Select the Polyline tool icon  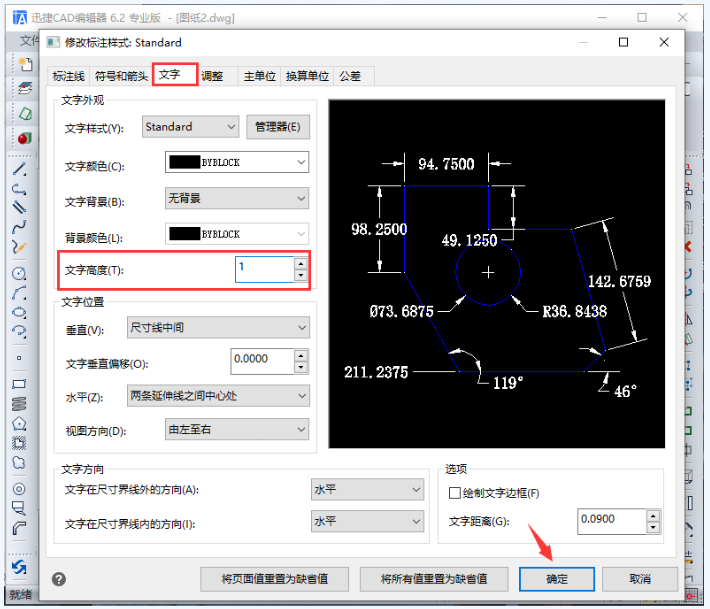tap(19, 188)
